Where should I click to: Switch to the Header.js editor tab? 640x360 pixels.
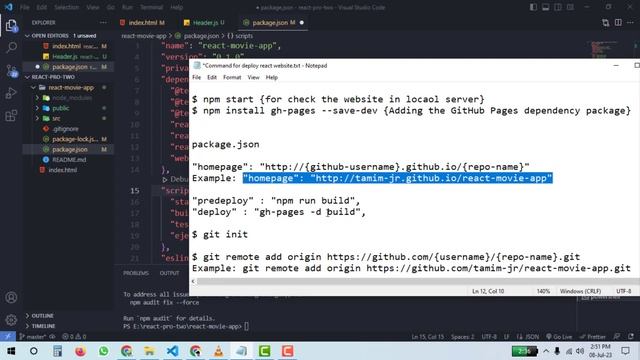(x=204, y=22)
